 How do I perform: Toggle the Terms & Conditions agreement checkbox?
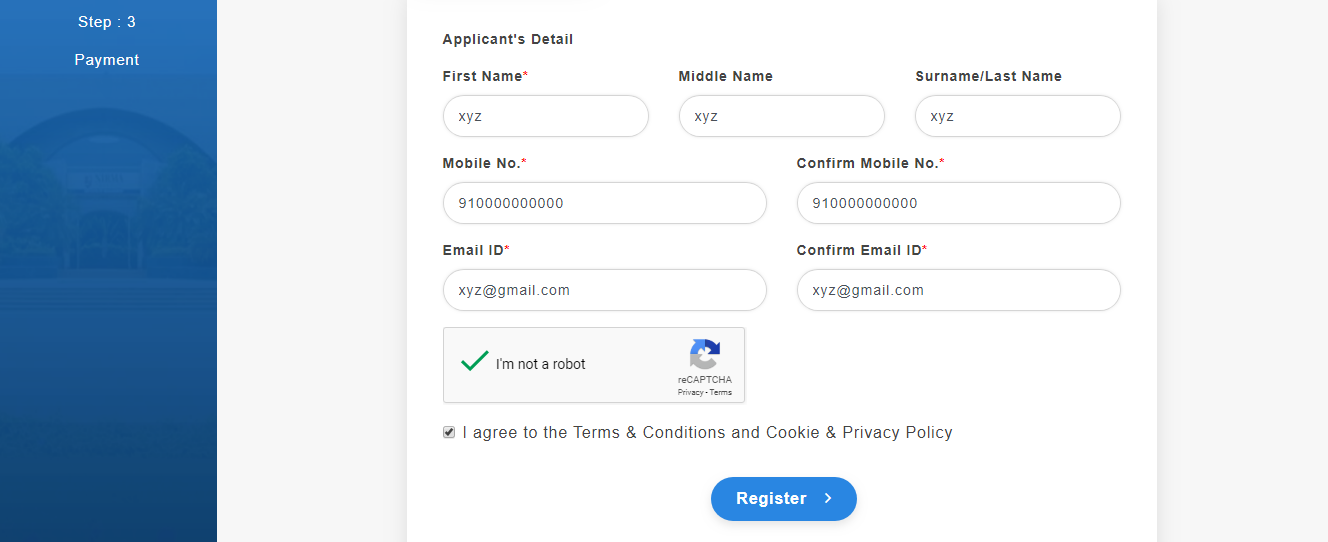pyautogui.click(x=449, y=432)
